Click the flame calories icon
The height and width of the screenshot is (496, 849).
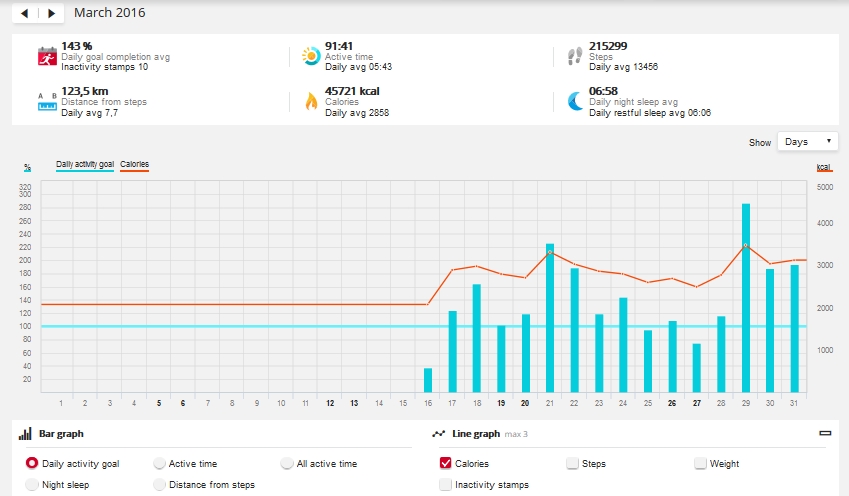click(x=310, y=101)
